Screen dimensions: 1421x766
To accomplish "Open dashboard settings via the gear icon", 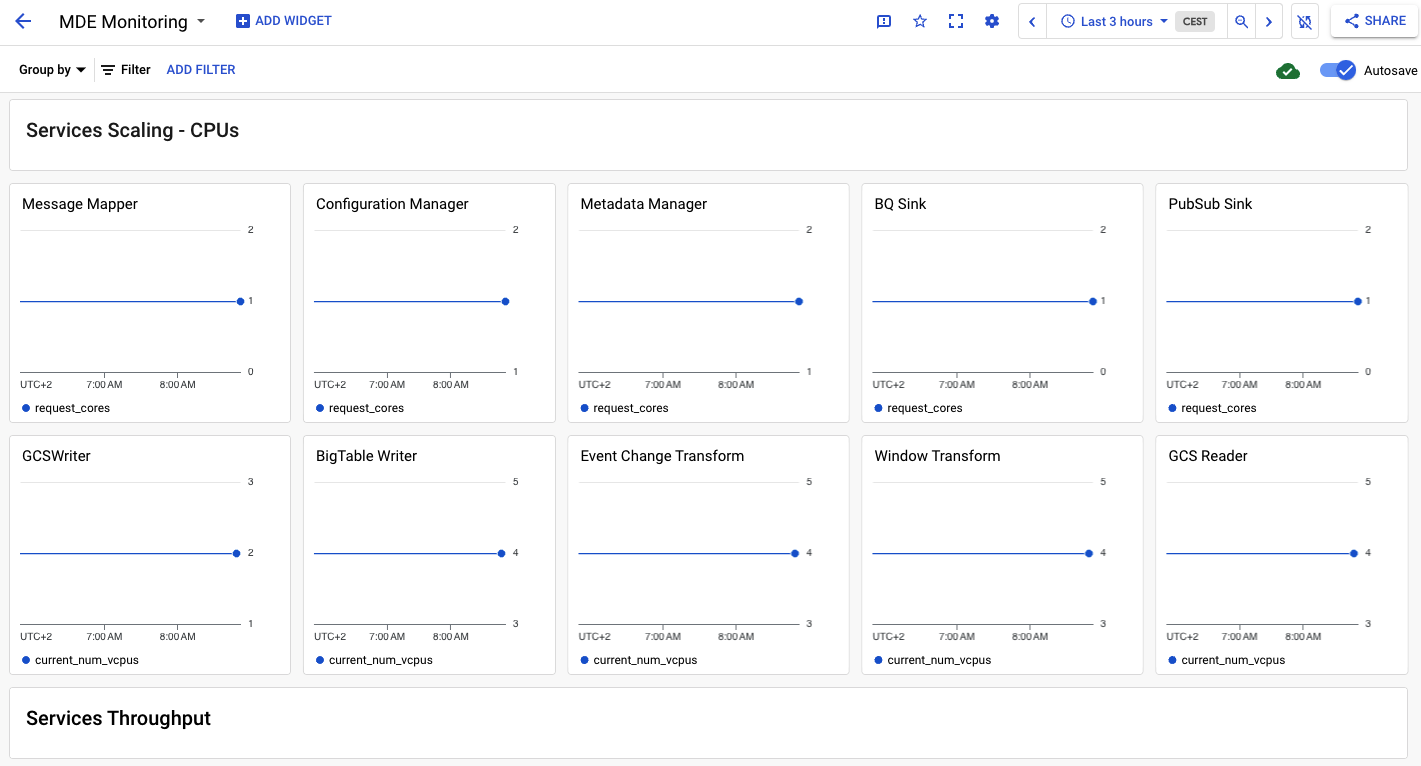I will 991,21.
